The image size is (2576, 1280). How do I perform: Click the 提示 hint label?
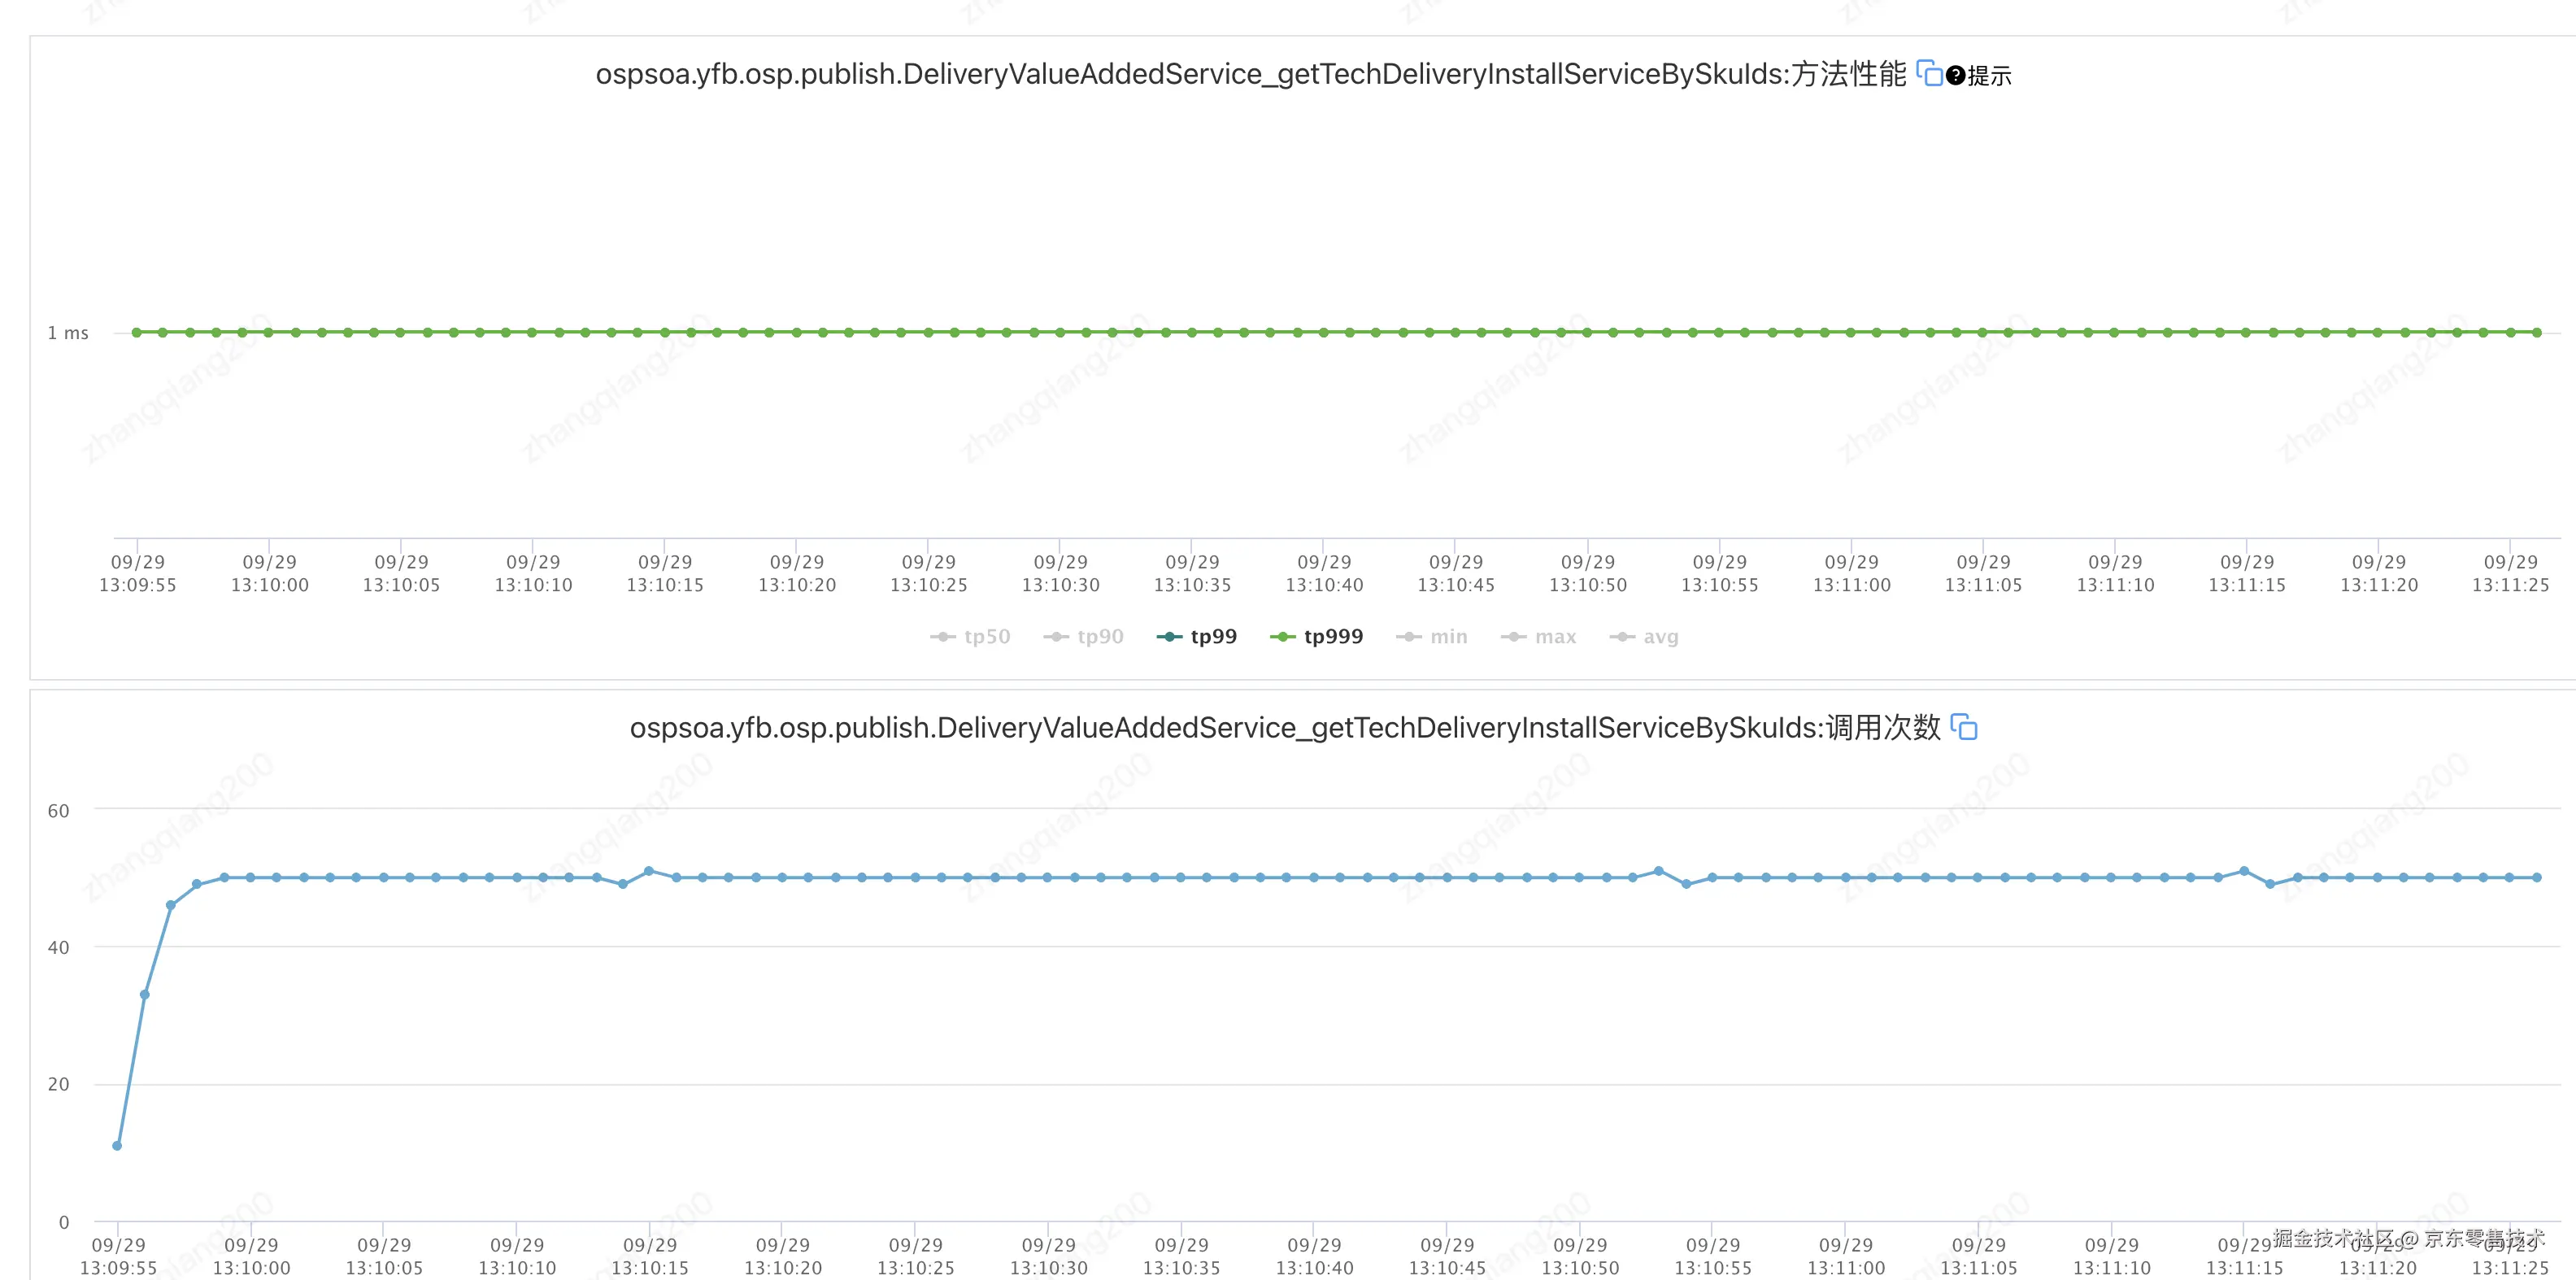(x=1989, y=76)
